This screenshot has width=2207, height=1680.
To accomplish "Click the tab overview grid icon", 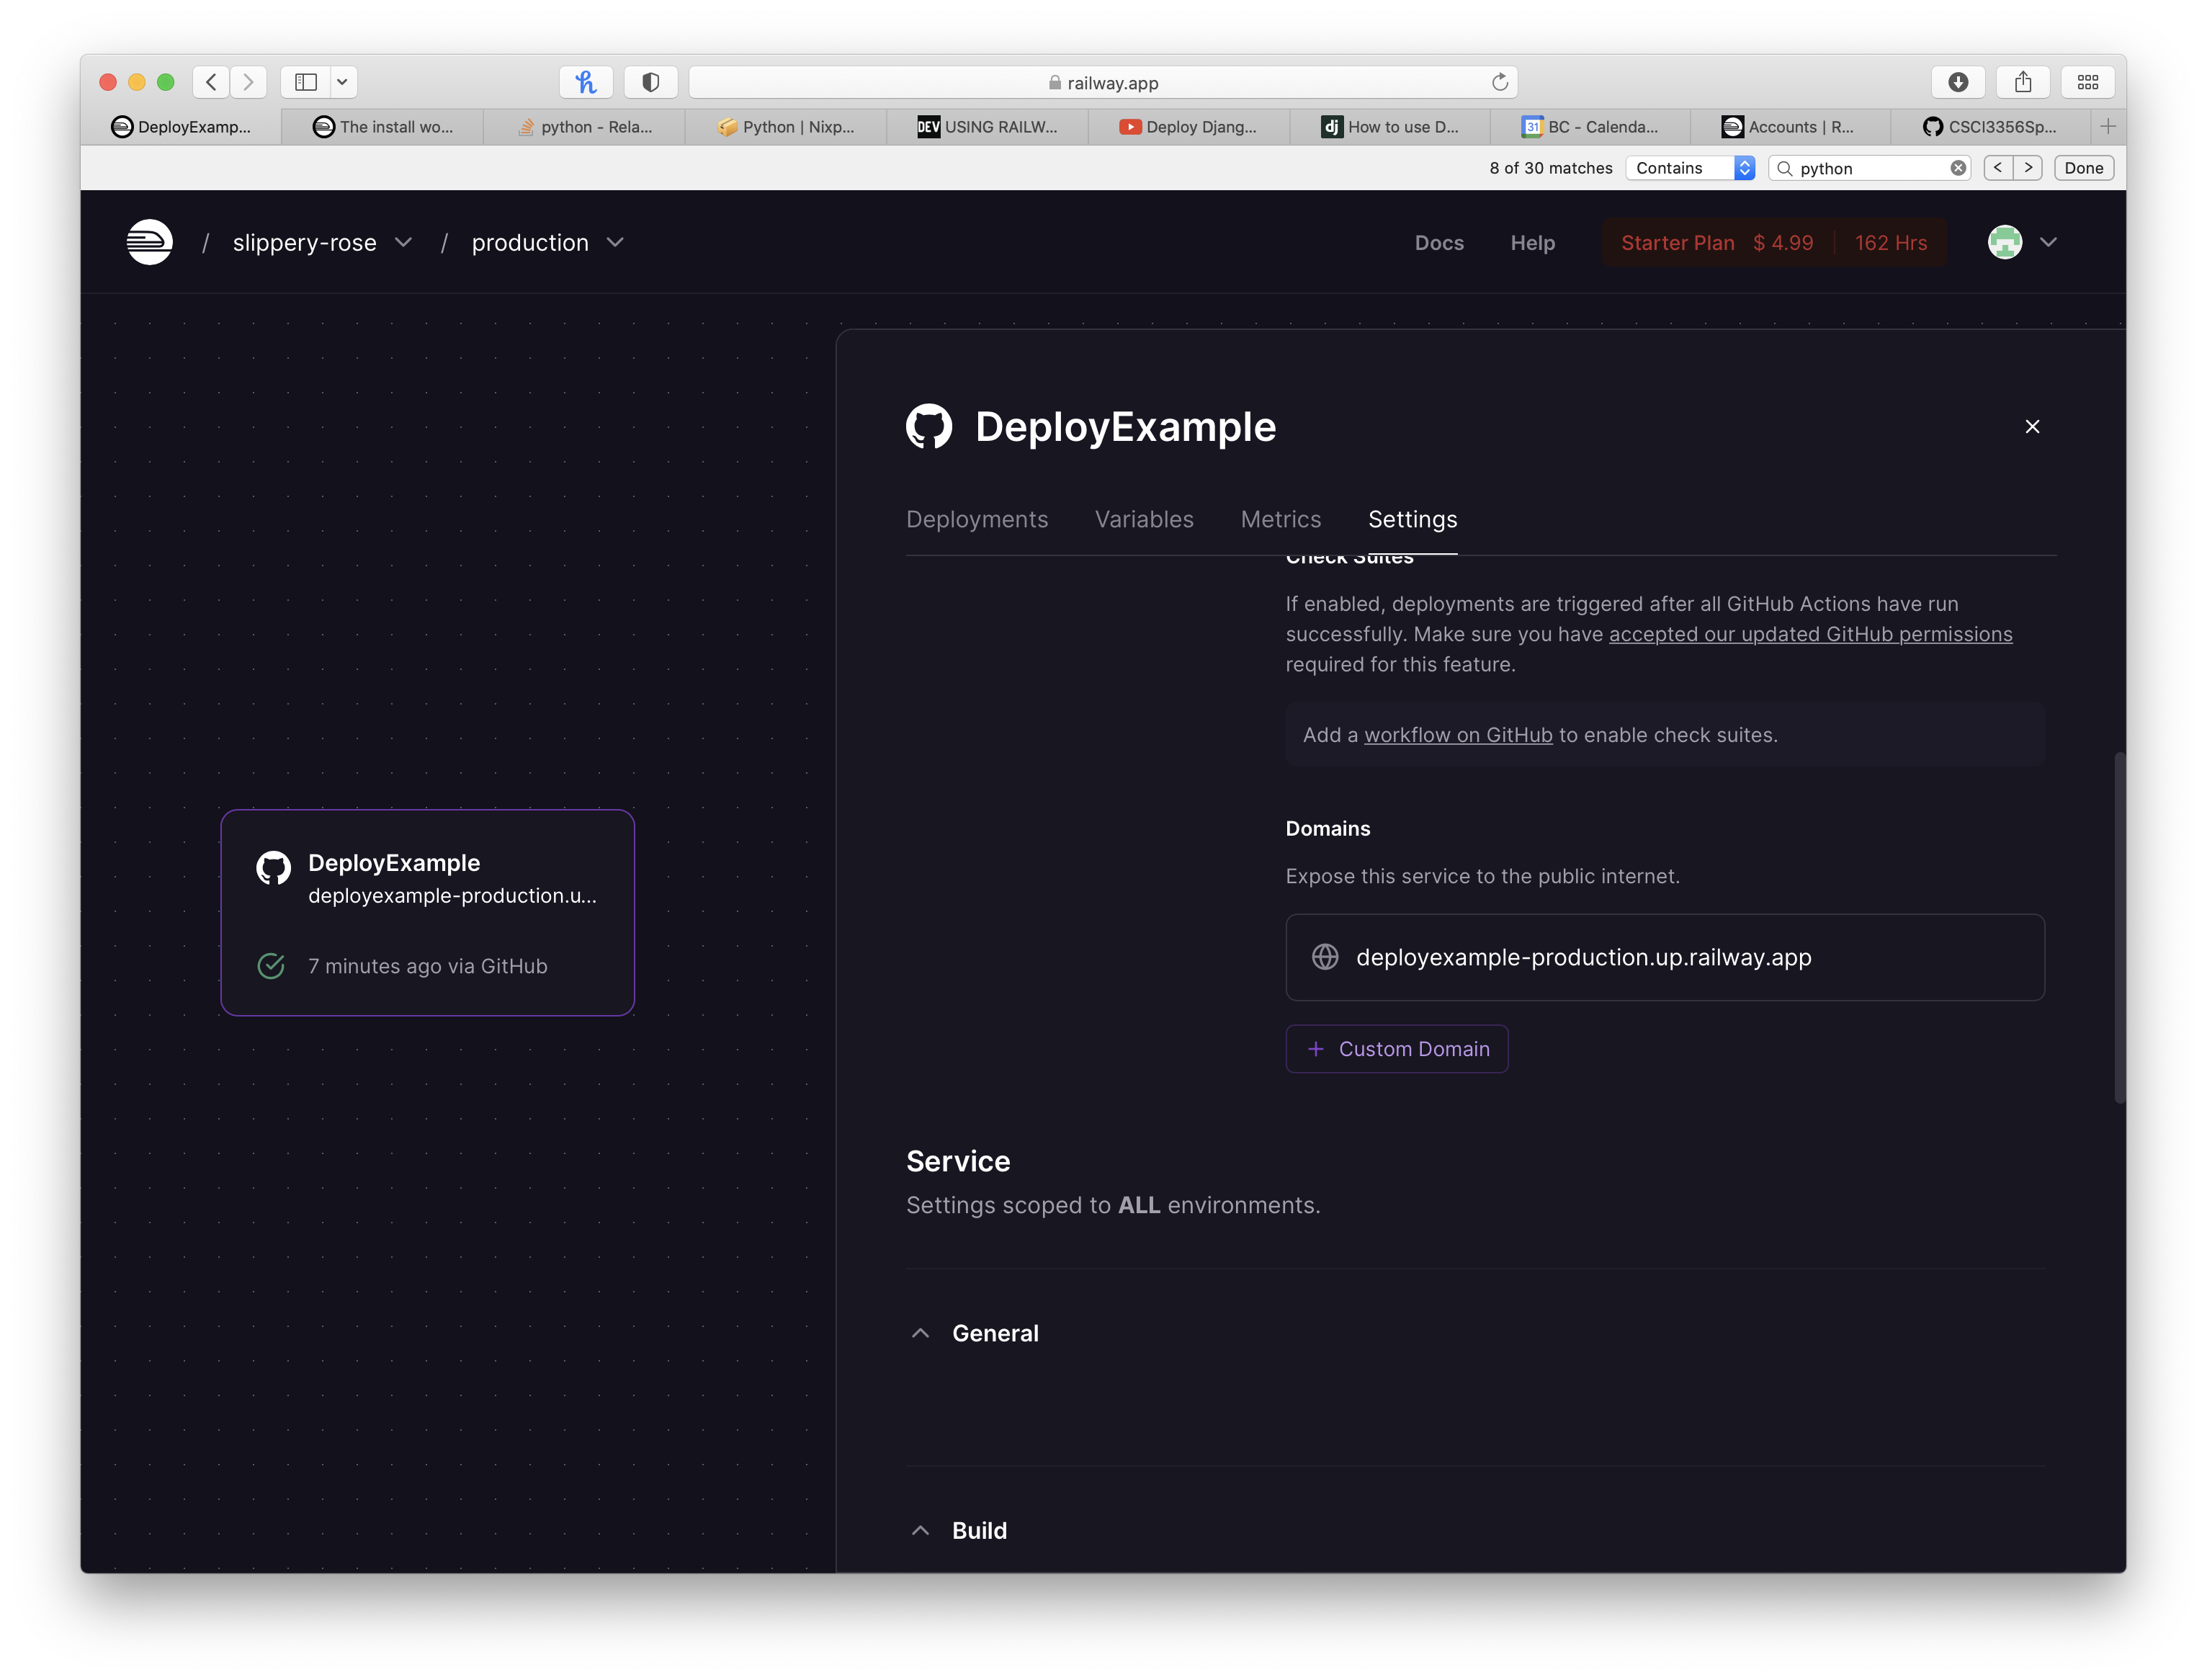I will (2088, 82).
